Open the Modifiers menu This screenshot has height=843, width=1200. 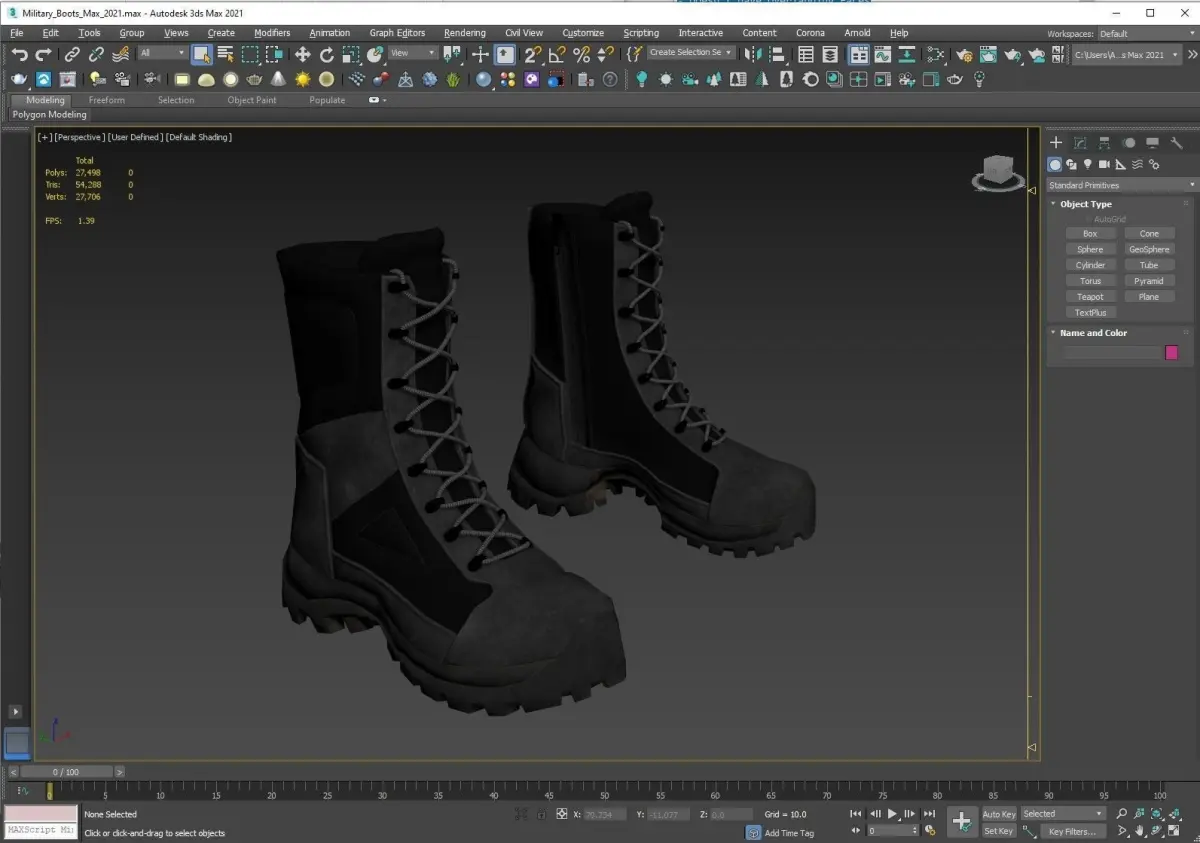(x=272, y=33)
